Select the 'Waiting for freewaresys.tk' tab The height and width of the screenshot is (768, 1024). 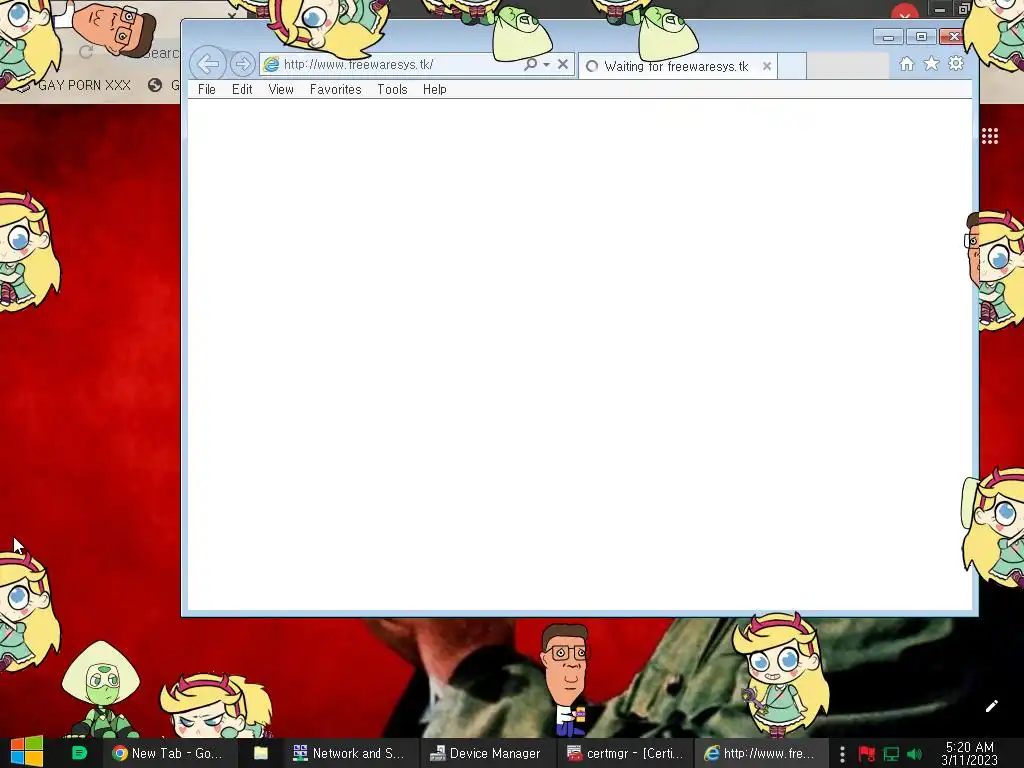pos(677,66)
